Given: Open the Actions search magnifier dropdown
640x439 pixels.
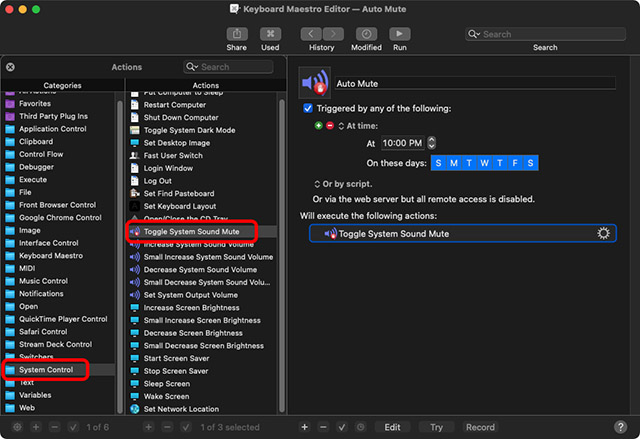Looking at the screenshot, I should (x=191, y=67).
